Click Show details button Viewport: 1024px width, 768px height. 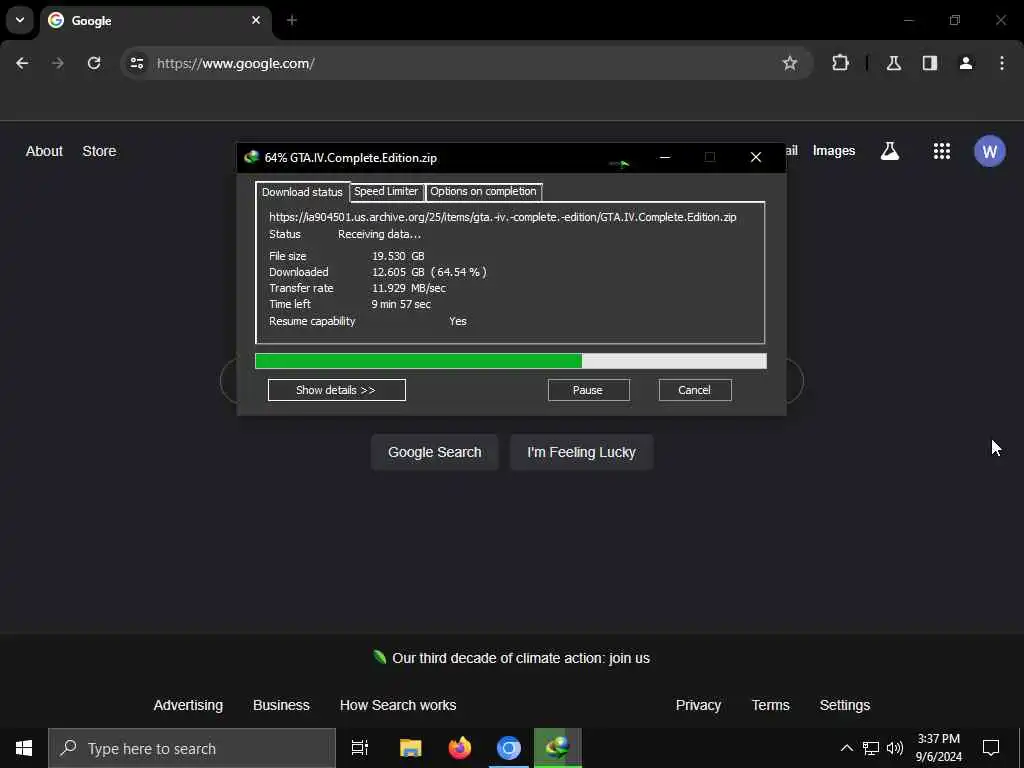pyautogui.click(x=336, y=390)
